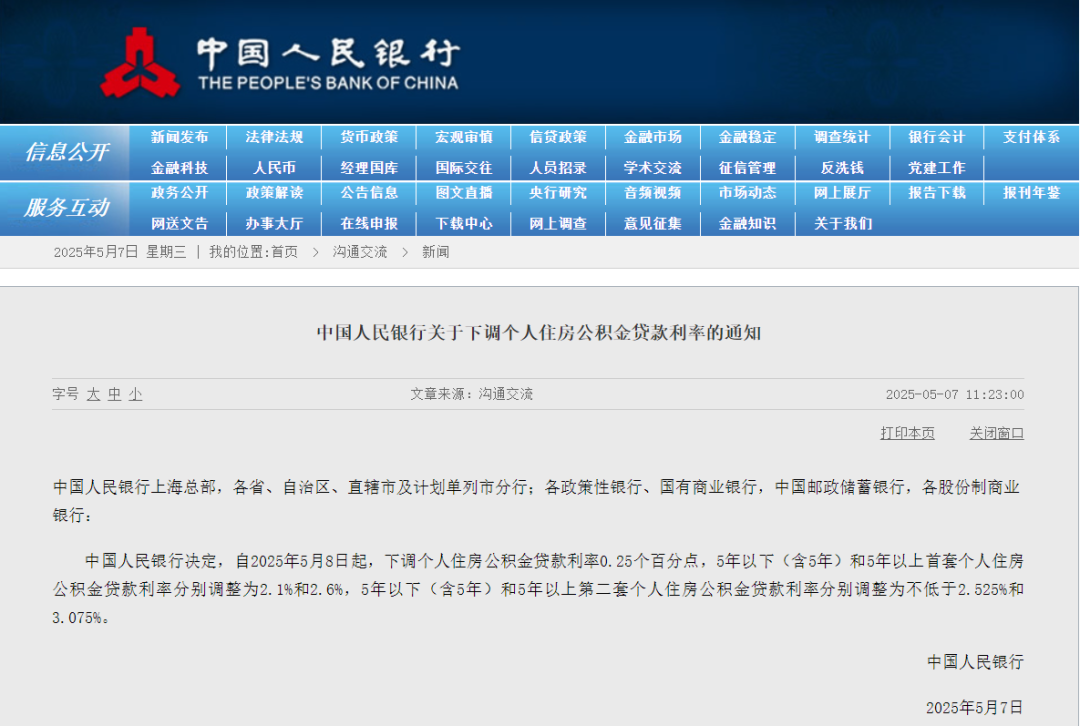Go to 金融稳定 section

[747, 137]
